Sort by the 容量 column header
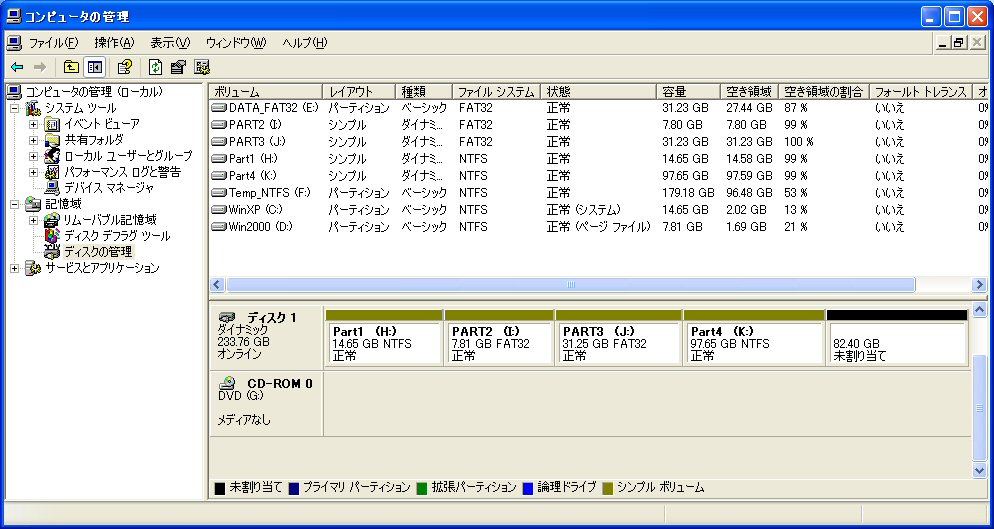994x529 pixels. [688, 92]
